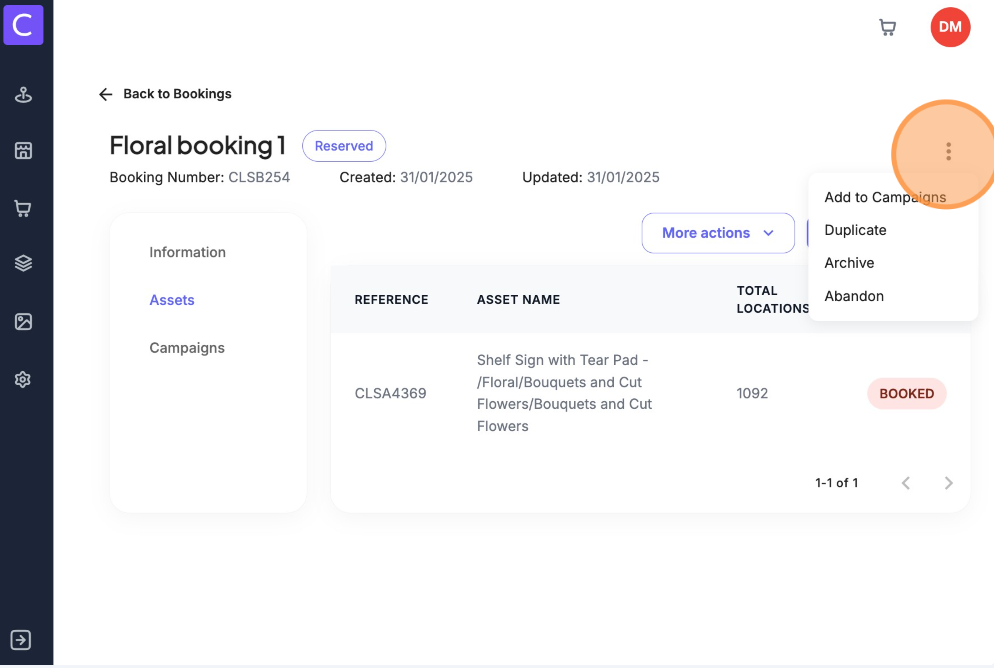Open the store sidebar icon
The height and width of the screenshot is (668, 994).
(x=23, y=151)
